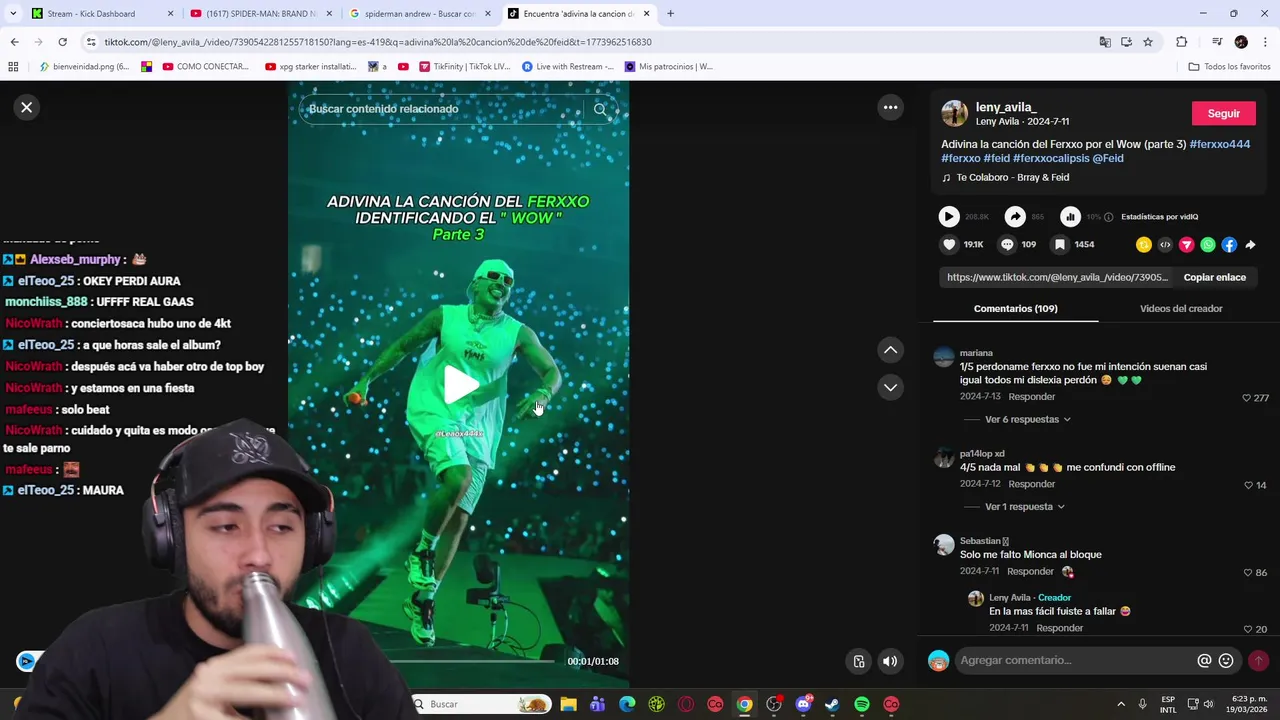
Task: Like Sebastian's comment (86)
Action: tap(1247, 572)
